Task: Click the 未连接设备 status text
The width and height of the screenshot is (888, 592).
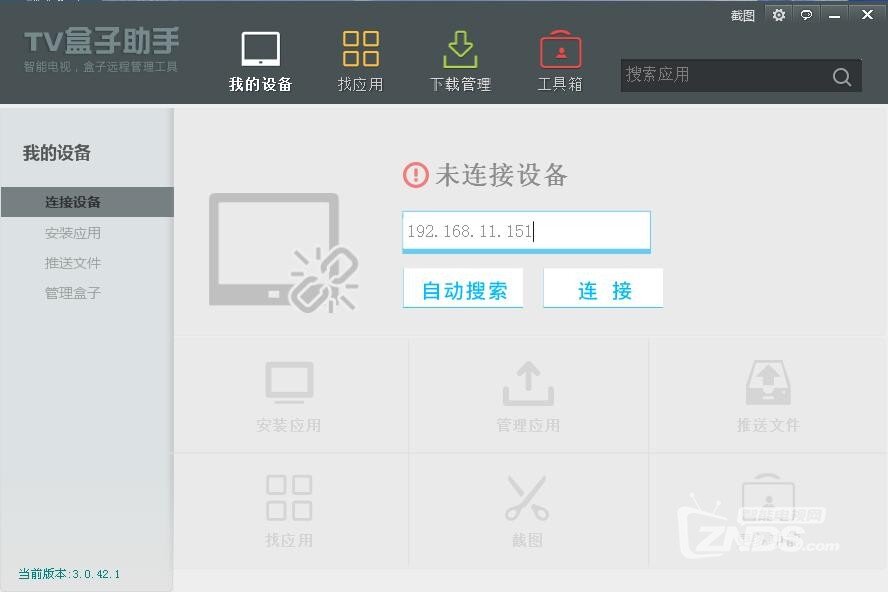Action: 501,174
